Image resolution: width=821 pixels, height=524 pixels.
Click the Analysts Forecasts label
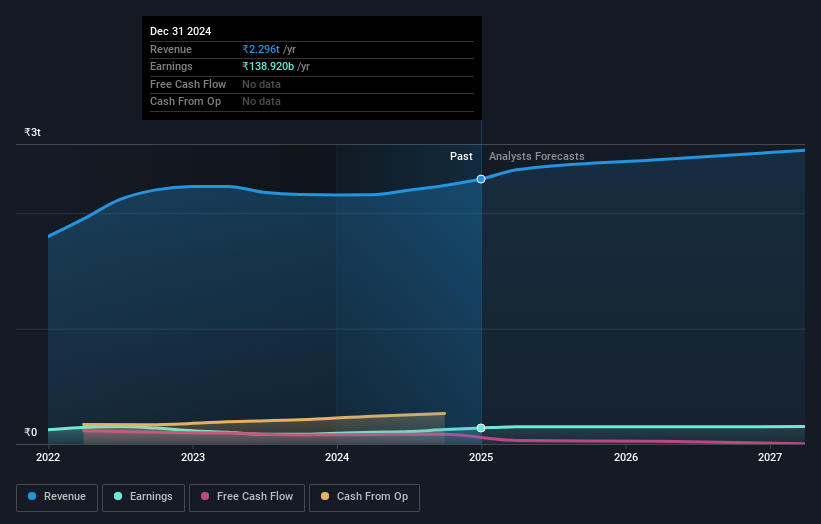[537, 157]
